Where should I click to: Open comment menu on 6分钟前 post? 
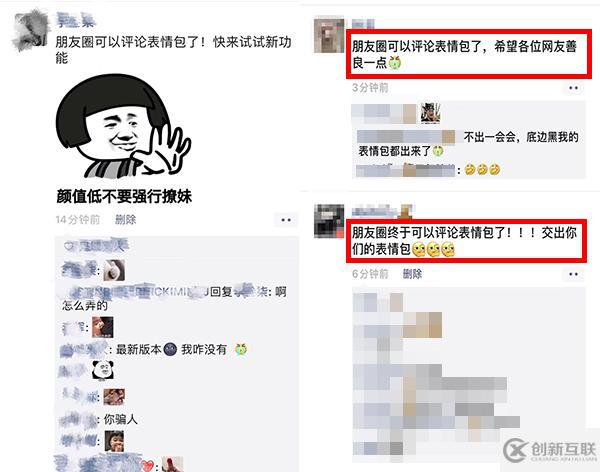(573, 274)
